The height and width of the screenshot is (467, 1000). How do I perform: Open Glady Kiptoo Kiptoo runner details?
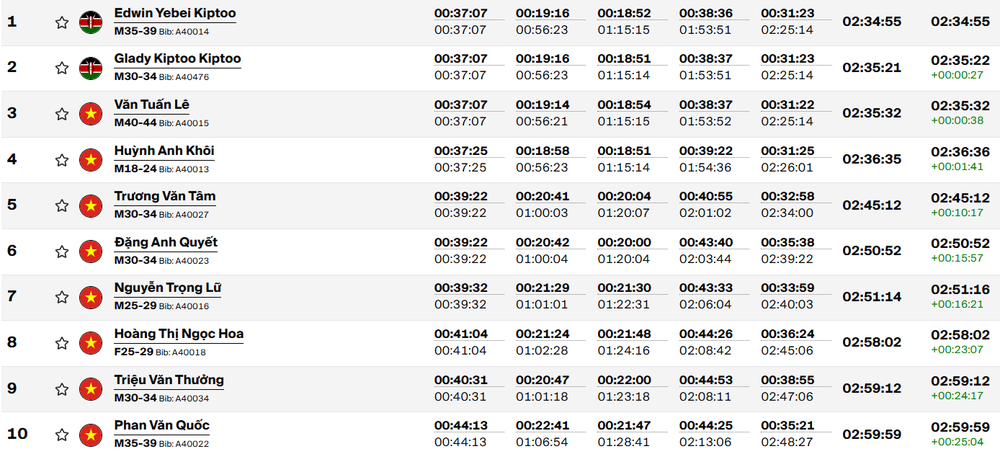177,59
